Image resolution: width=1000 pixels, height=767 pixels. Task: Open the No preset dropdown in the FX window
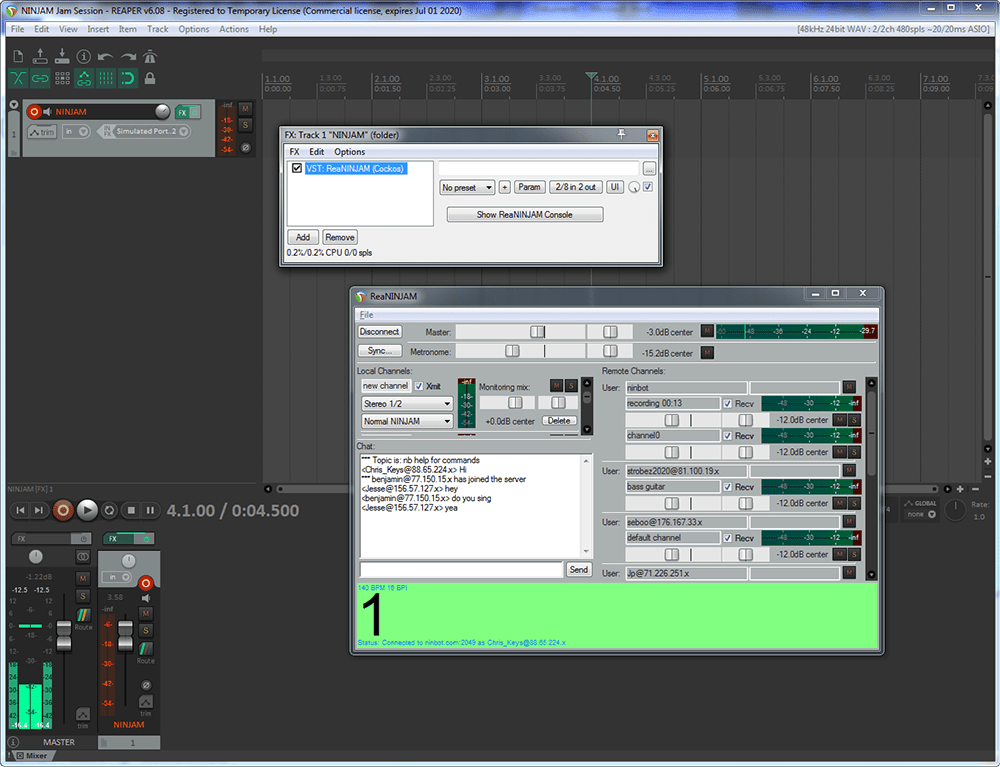point(467,187)
